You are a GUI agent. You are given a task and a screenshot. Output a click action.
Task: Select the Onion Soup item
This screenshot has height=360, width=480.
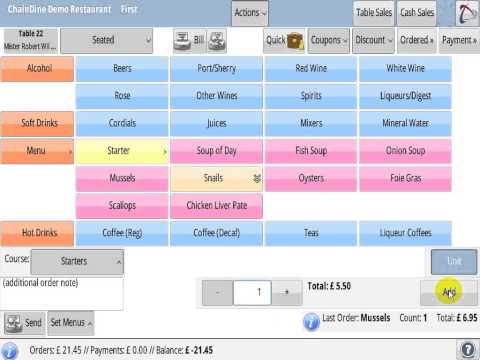(x=405, y=151)
